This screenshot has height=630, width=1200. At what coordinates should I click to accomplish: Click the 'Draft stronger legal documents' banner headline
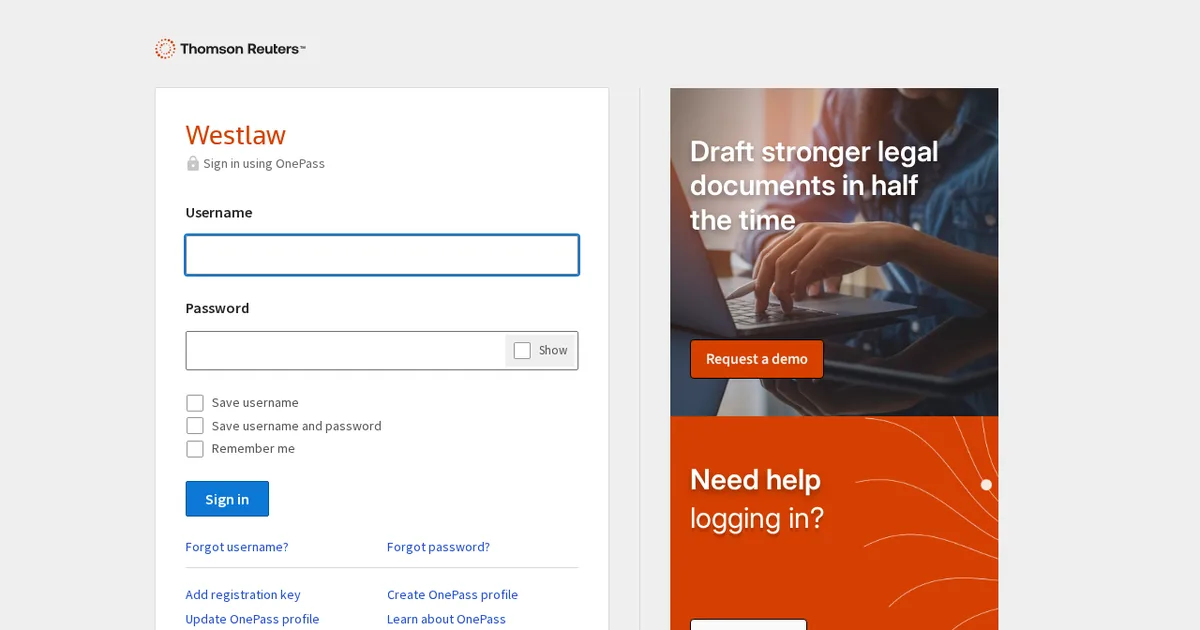(814, 186)
